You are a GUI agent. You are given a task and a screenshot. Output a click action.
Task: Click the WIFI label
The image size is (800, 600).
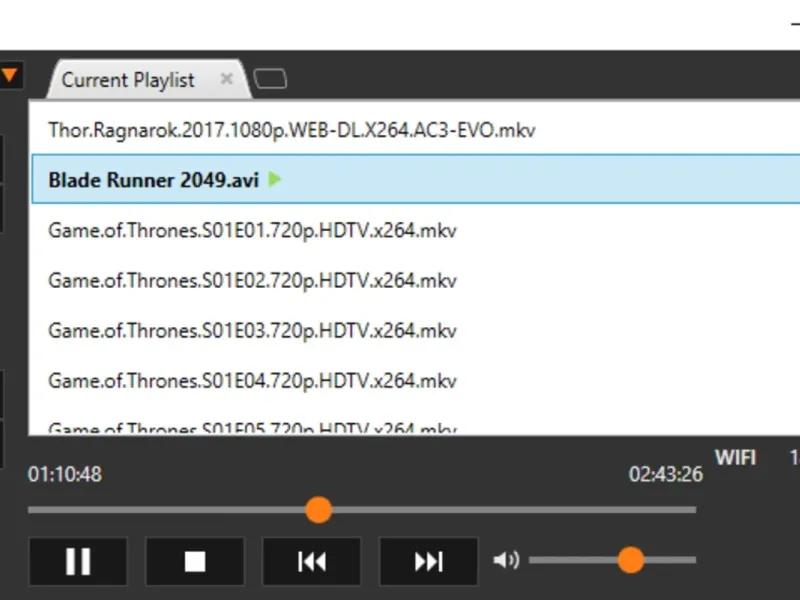point(735,458)
